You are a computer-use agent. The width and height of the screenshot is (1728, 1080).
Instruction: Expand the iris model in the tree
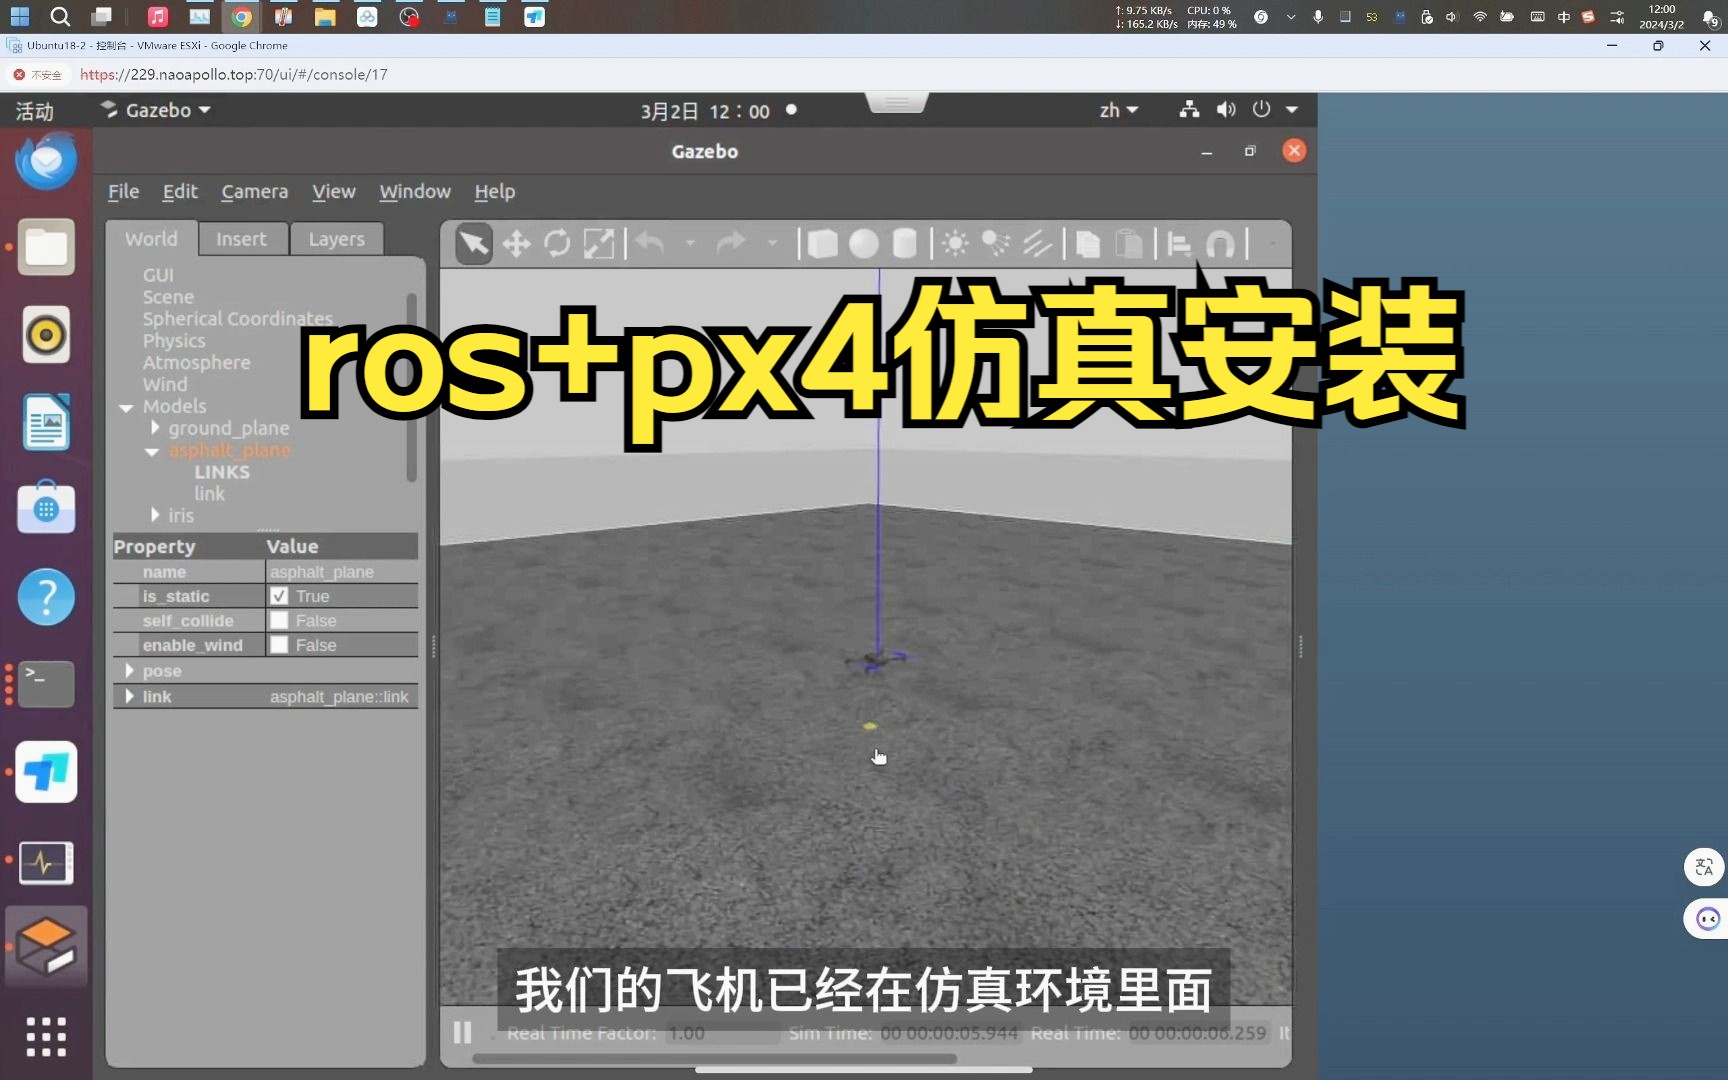pos(156,515)
